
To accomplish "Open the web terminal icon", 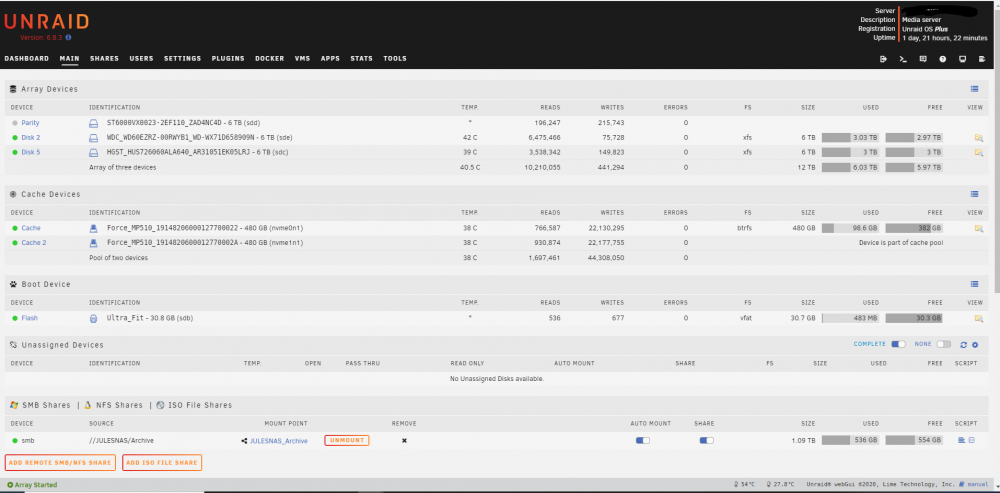I will (x=903, y=59).
